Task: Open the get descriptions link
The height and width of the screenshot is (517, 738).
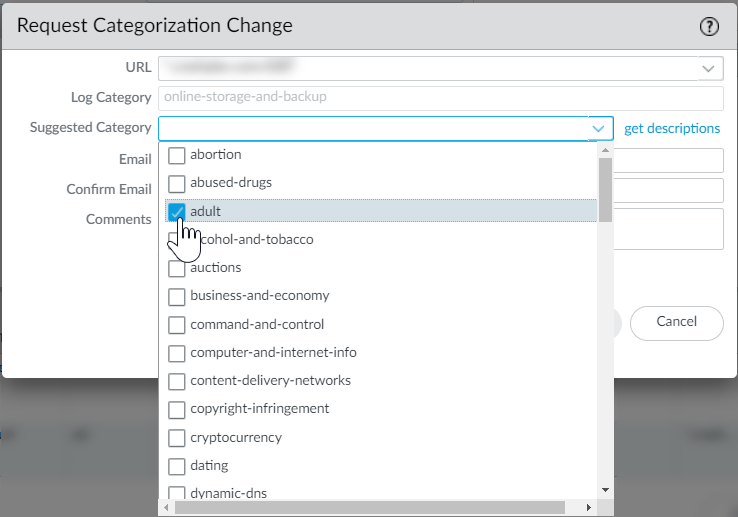Action: pyautogui.click(x=672, y=129)
